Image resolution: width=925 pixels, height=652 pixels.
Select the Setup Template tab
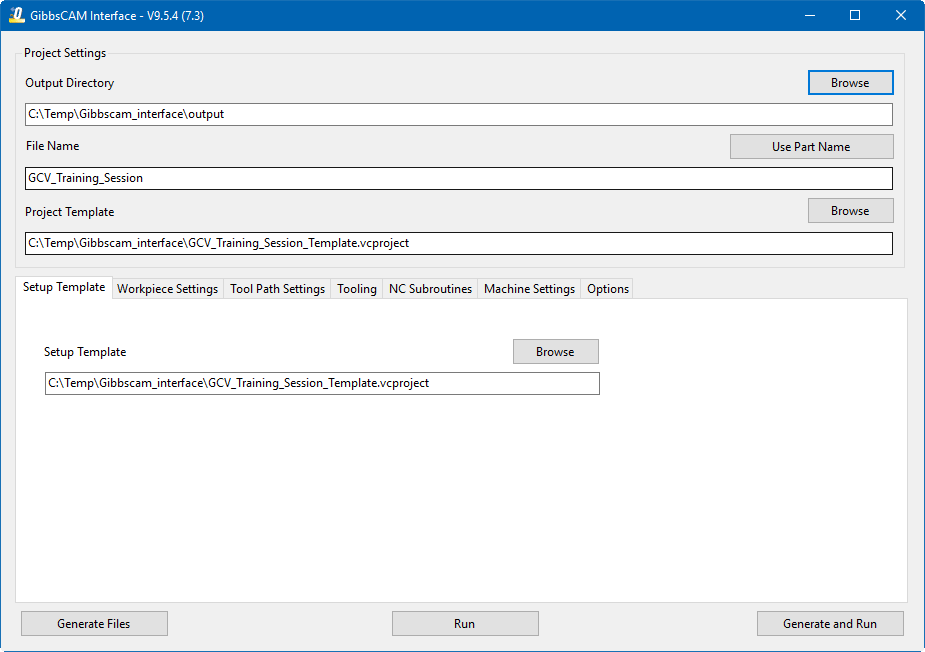[x=64, y=287]
